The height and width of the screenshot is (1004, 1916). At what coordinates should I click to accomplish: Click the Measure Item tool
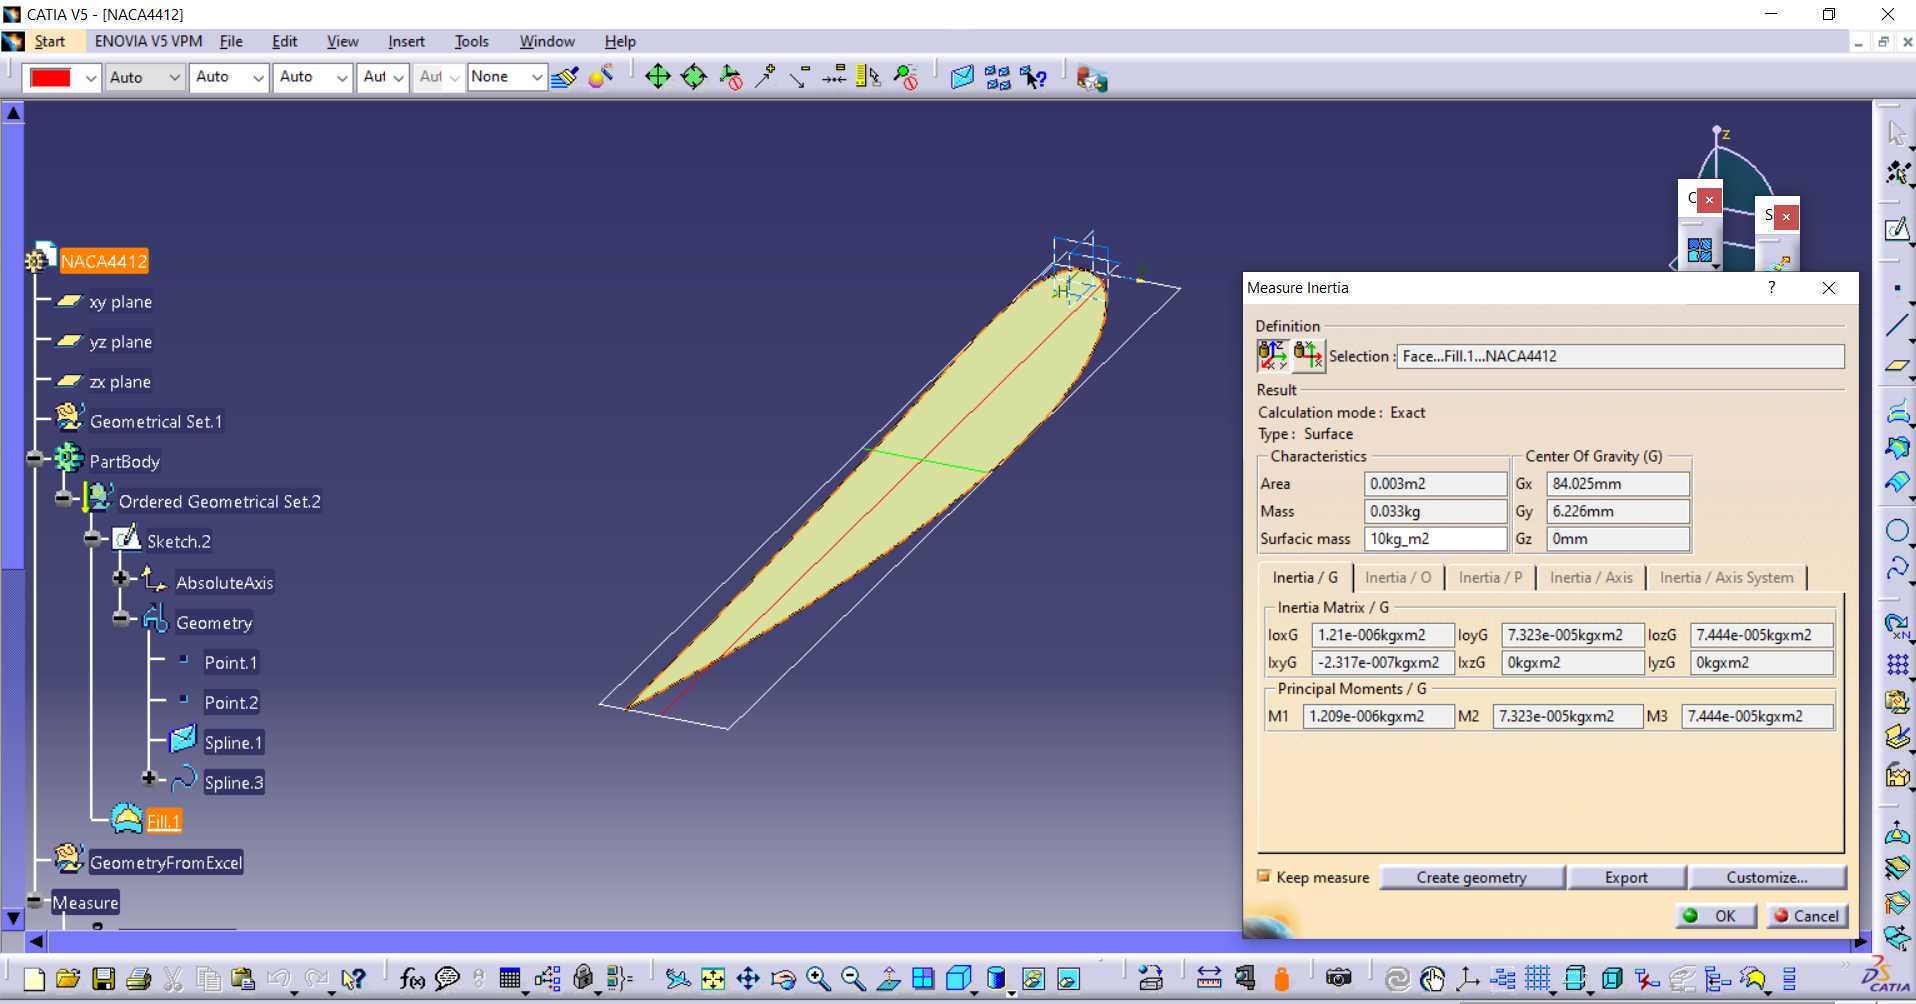point(1245,979)
